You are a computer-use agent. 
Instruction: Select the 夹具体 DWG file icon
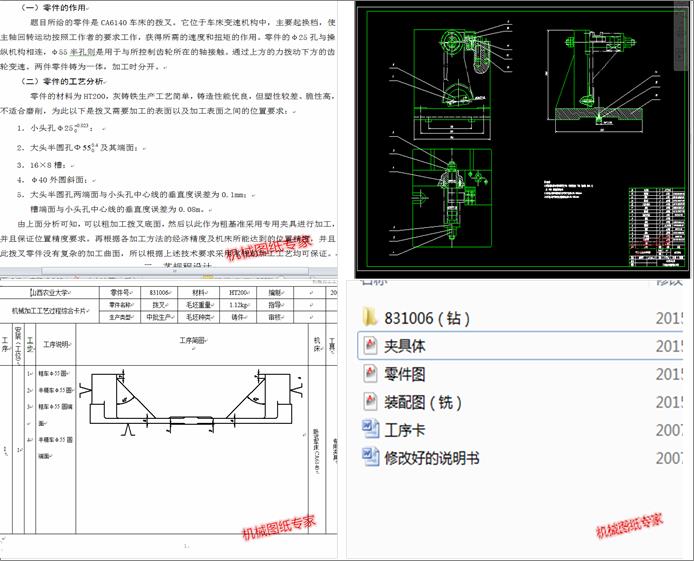(x=370, y=346)
